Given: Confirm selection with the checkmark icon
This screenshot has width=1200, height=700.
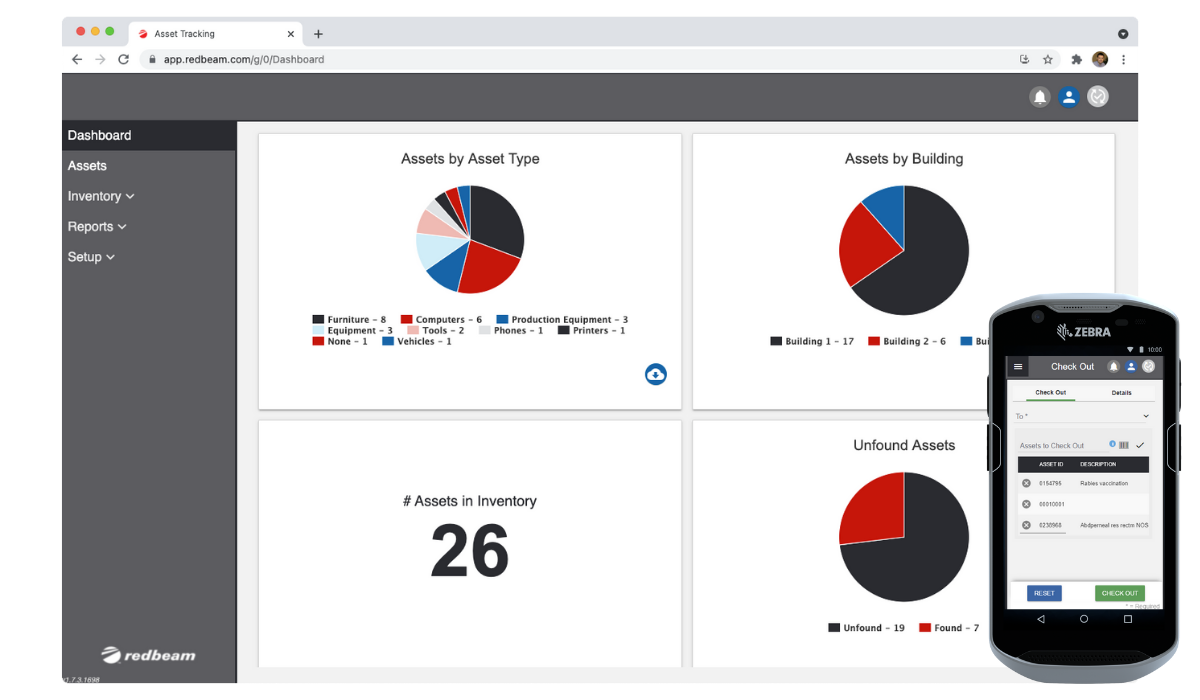Looking at the screenshot, I should 1140,445.
